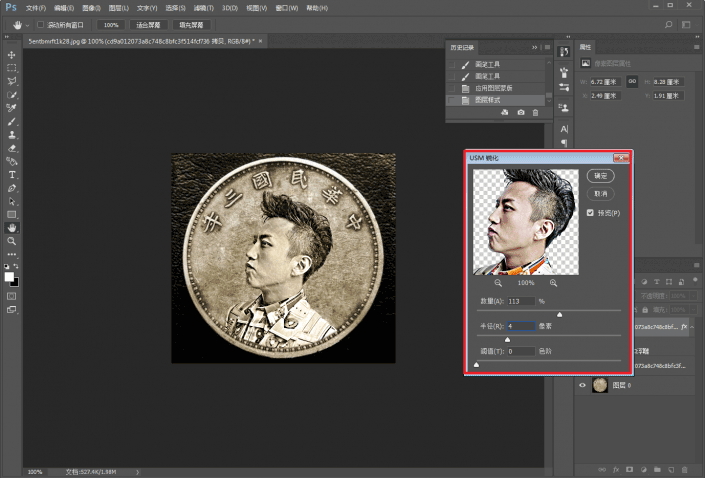
Task: Open the Brush Presets panel icon
Action: coord(564,87)
